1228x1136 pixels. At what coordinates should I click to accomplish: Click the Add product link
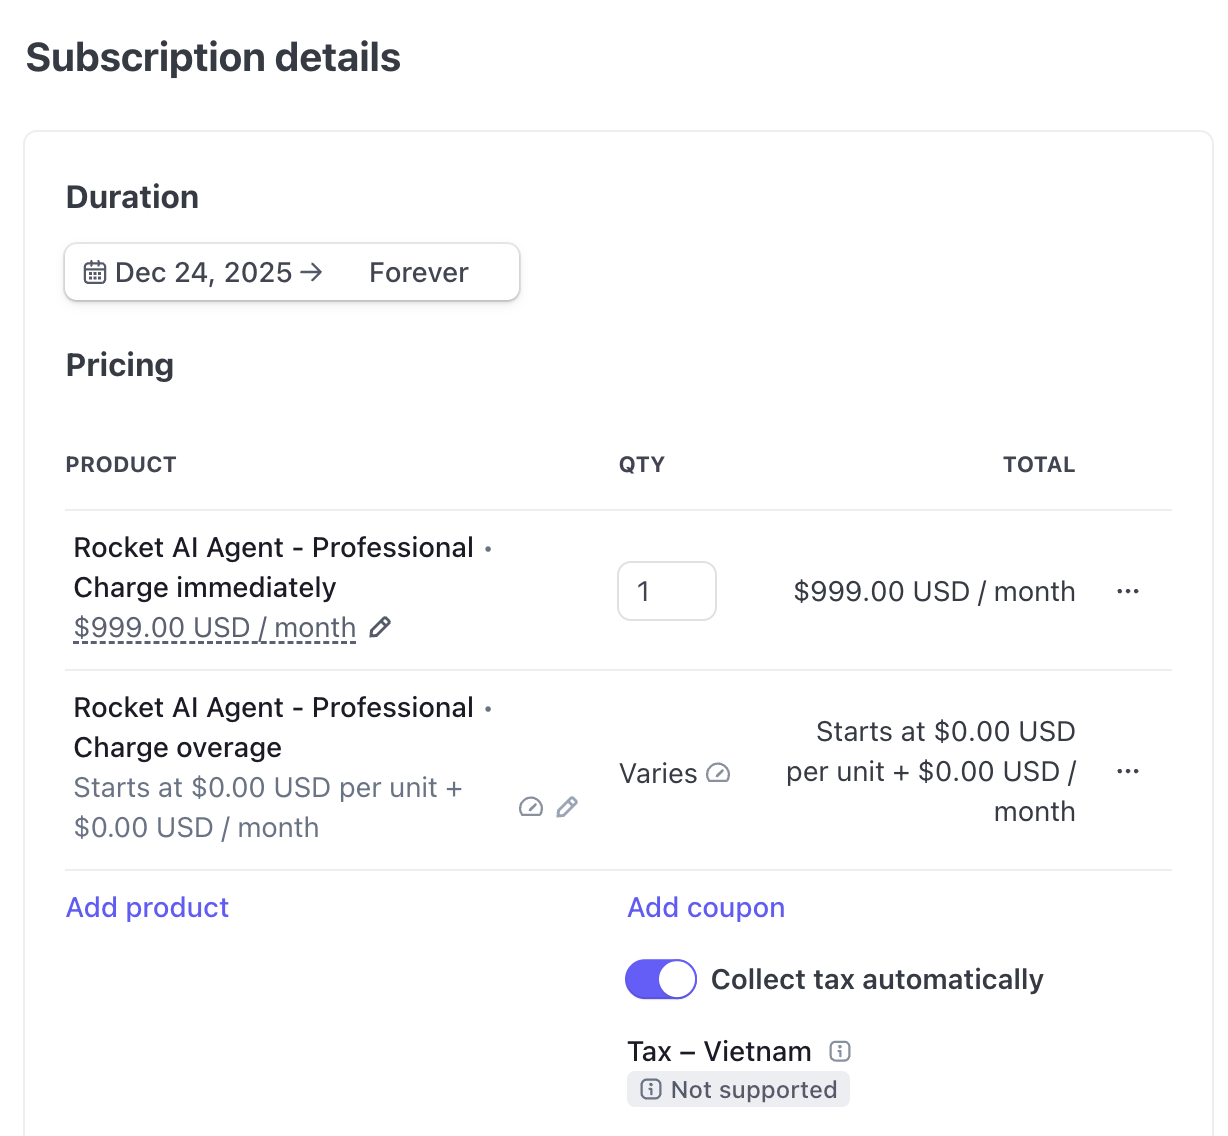[147, 907]
